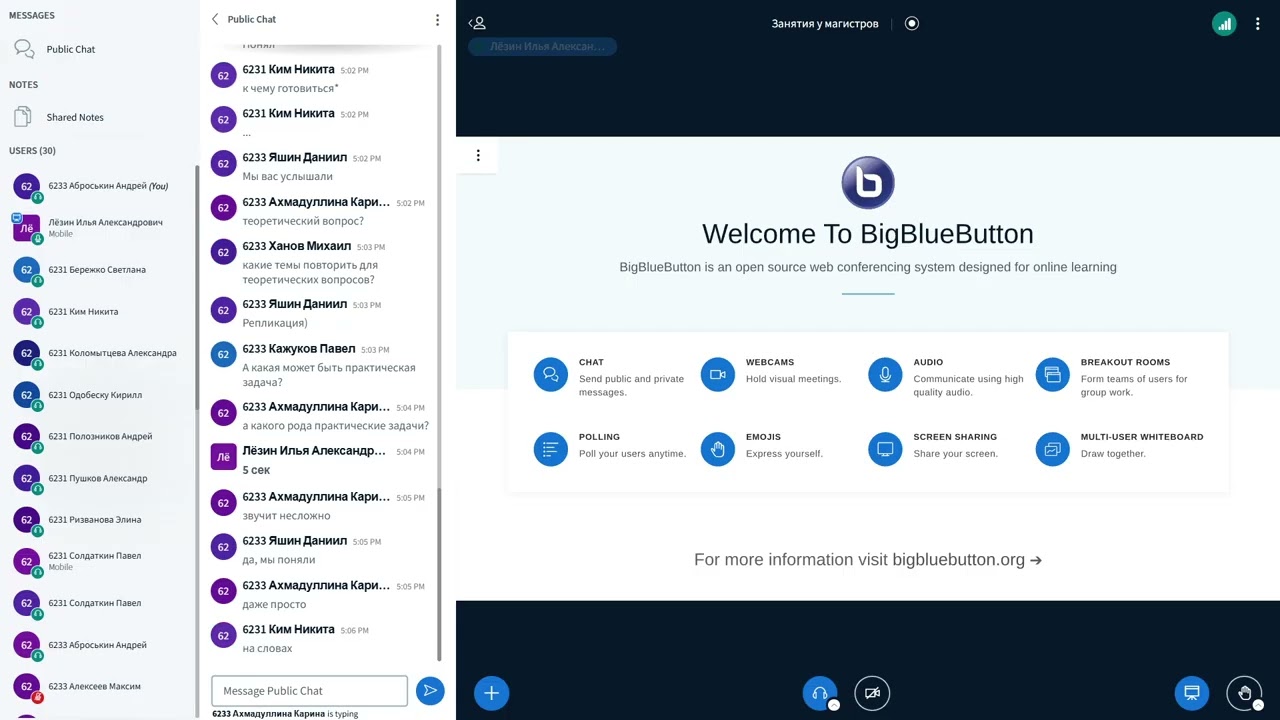Viewport: 1280px width, 720px height.
Task: Open Public Chat in the messages sidebar
Action: point(98,49)
